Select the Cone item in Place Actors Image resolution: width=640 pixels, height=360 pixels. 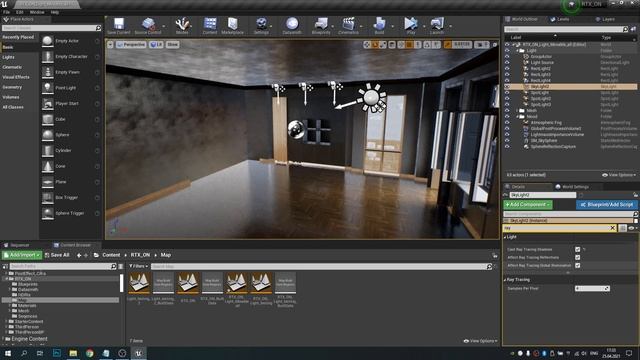click(x=71, y=166)
